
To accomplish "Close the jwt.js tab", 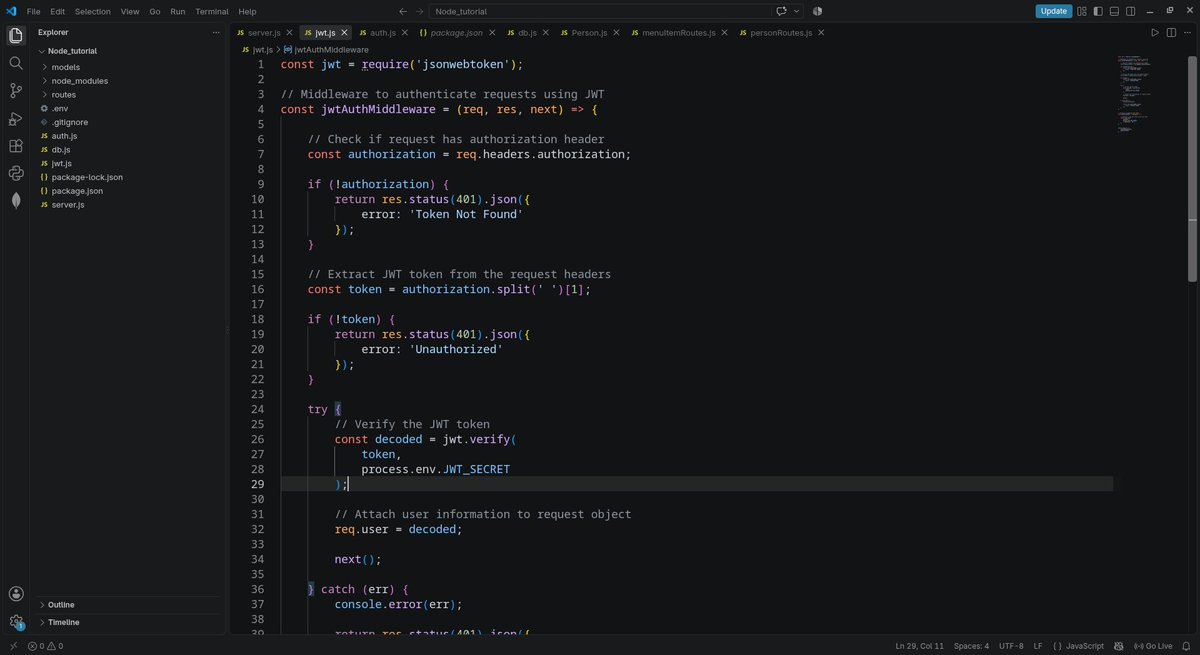I will pyautogui.click(x=345, y=33).
